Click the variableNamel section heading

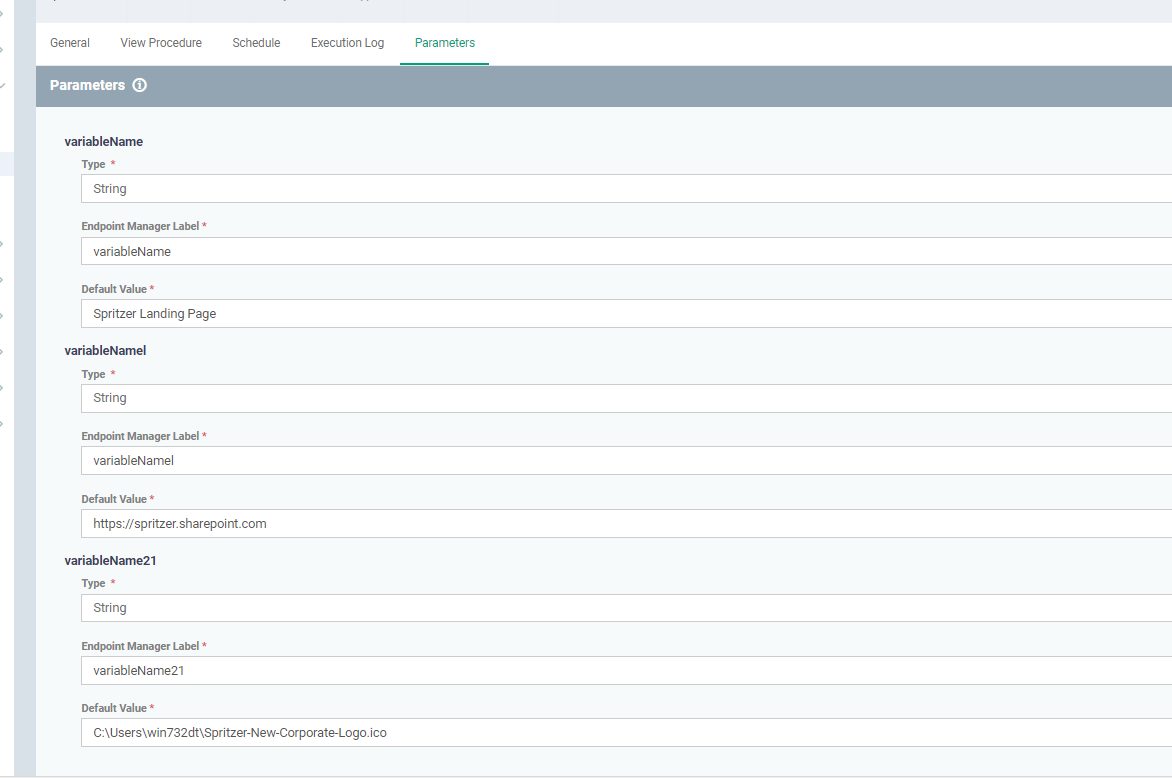pos(105,351)
